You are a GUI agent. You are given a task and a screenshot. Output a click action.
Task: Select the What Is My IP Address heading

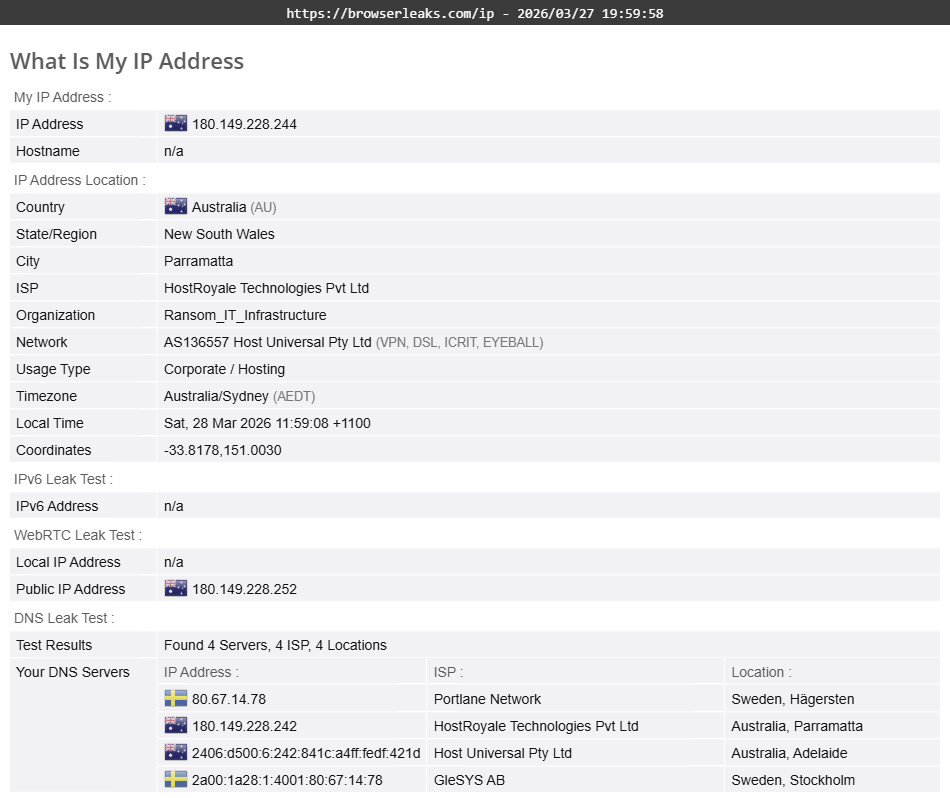(126, 61)
